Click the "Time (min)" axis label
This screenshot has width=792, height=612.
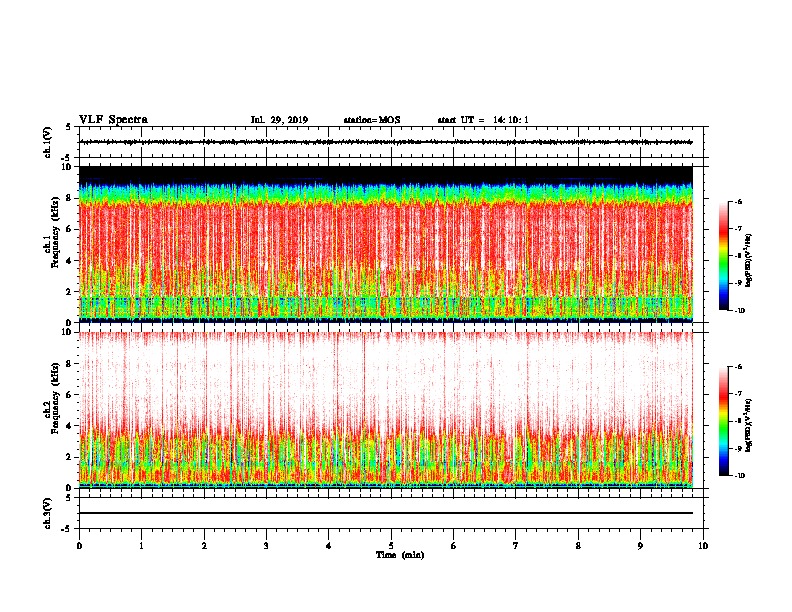[x=400, y=555]
